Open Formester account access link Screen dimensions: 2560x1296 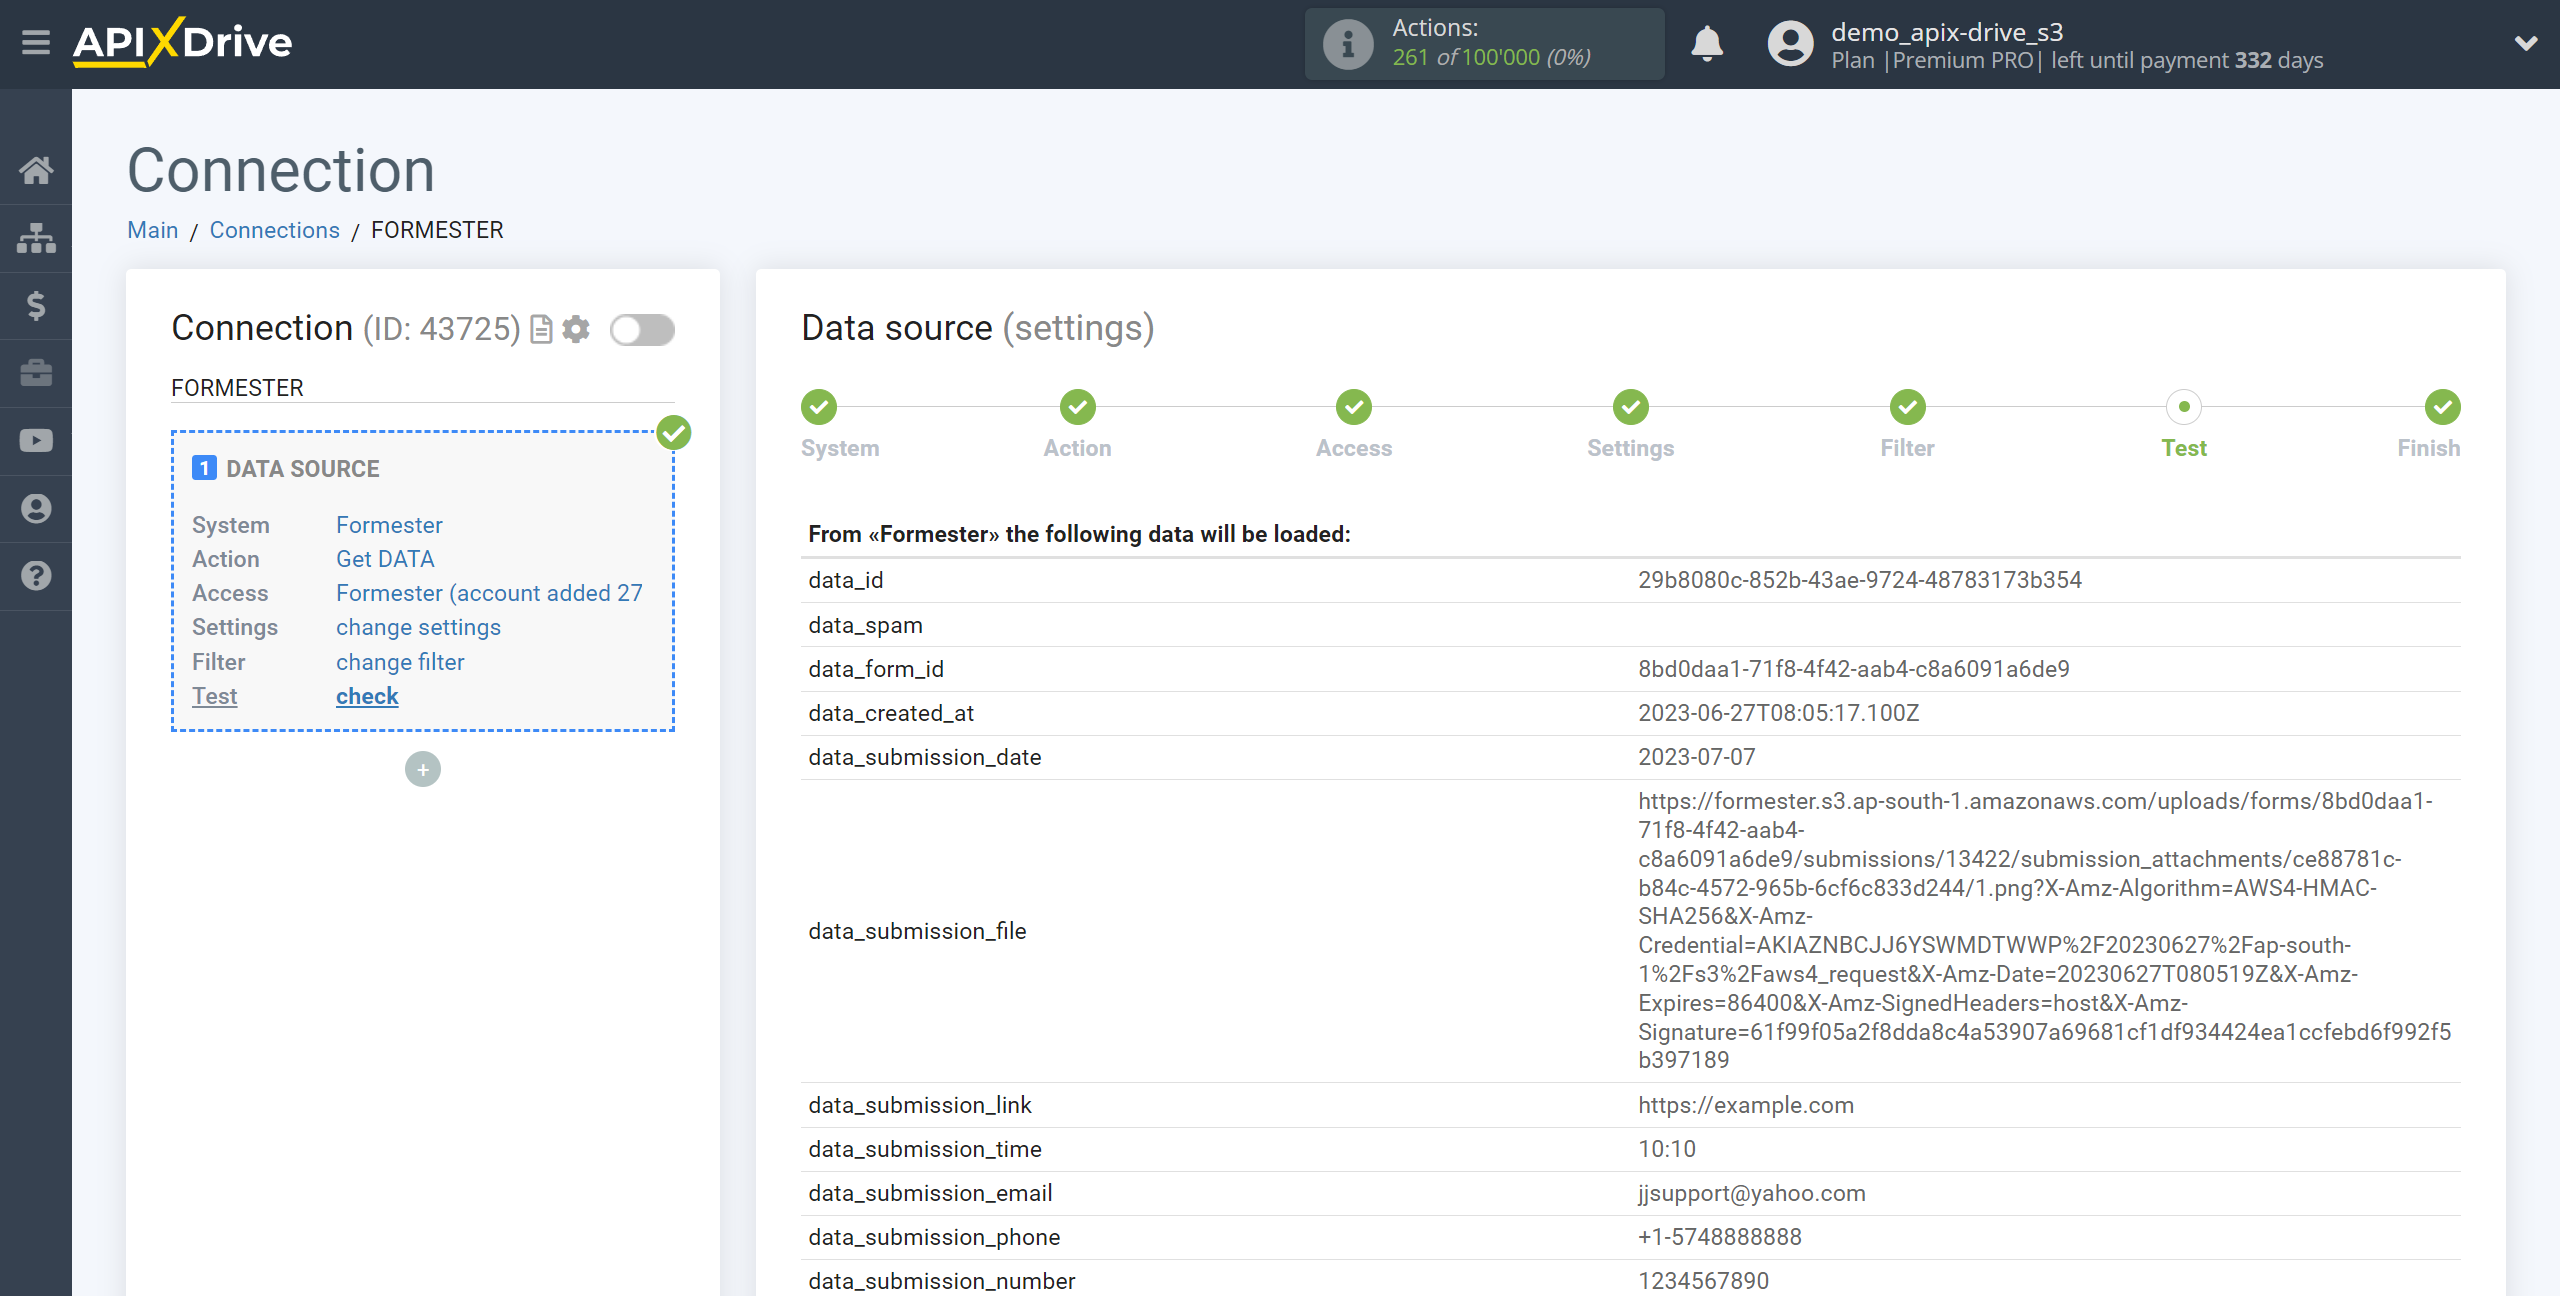tap(489, 593)
